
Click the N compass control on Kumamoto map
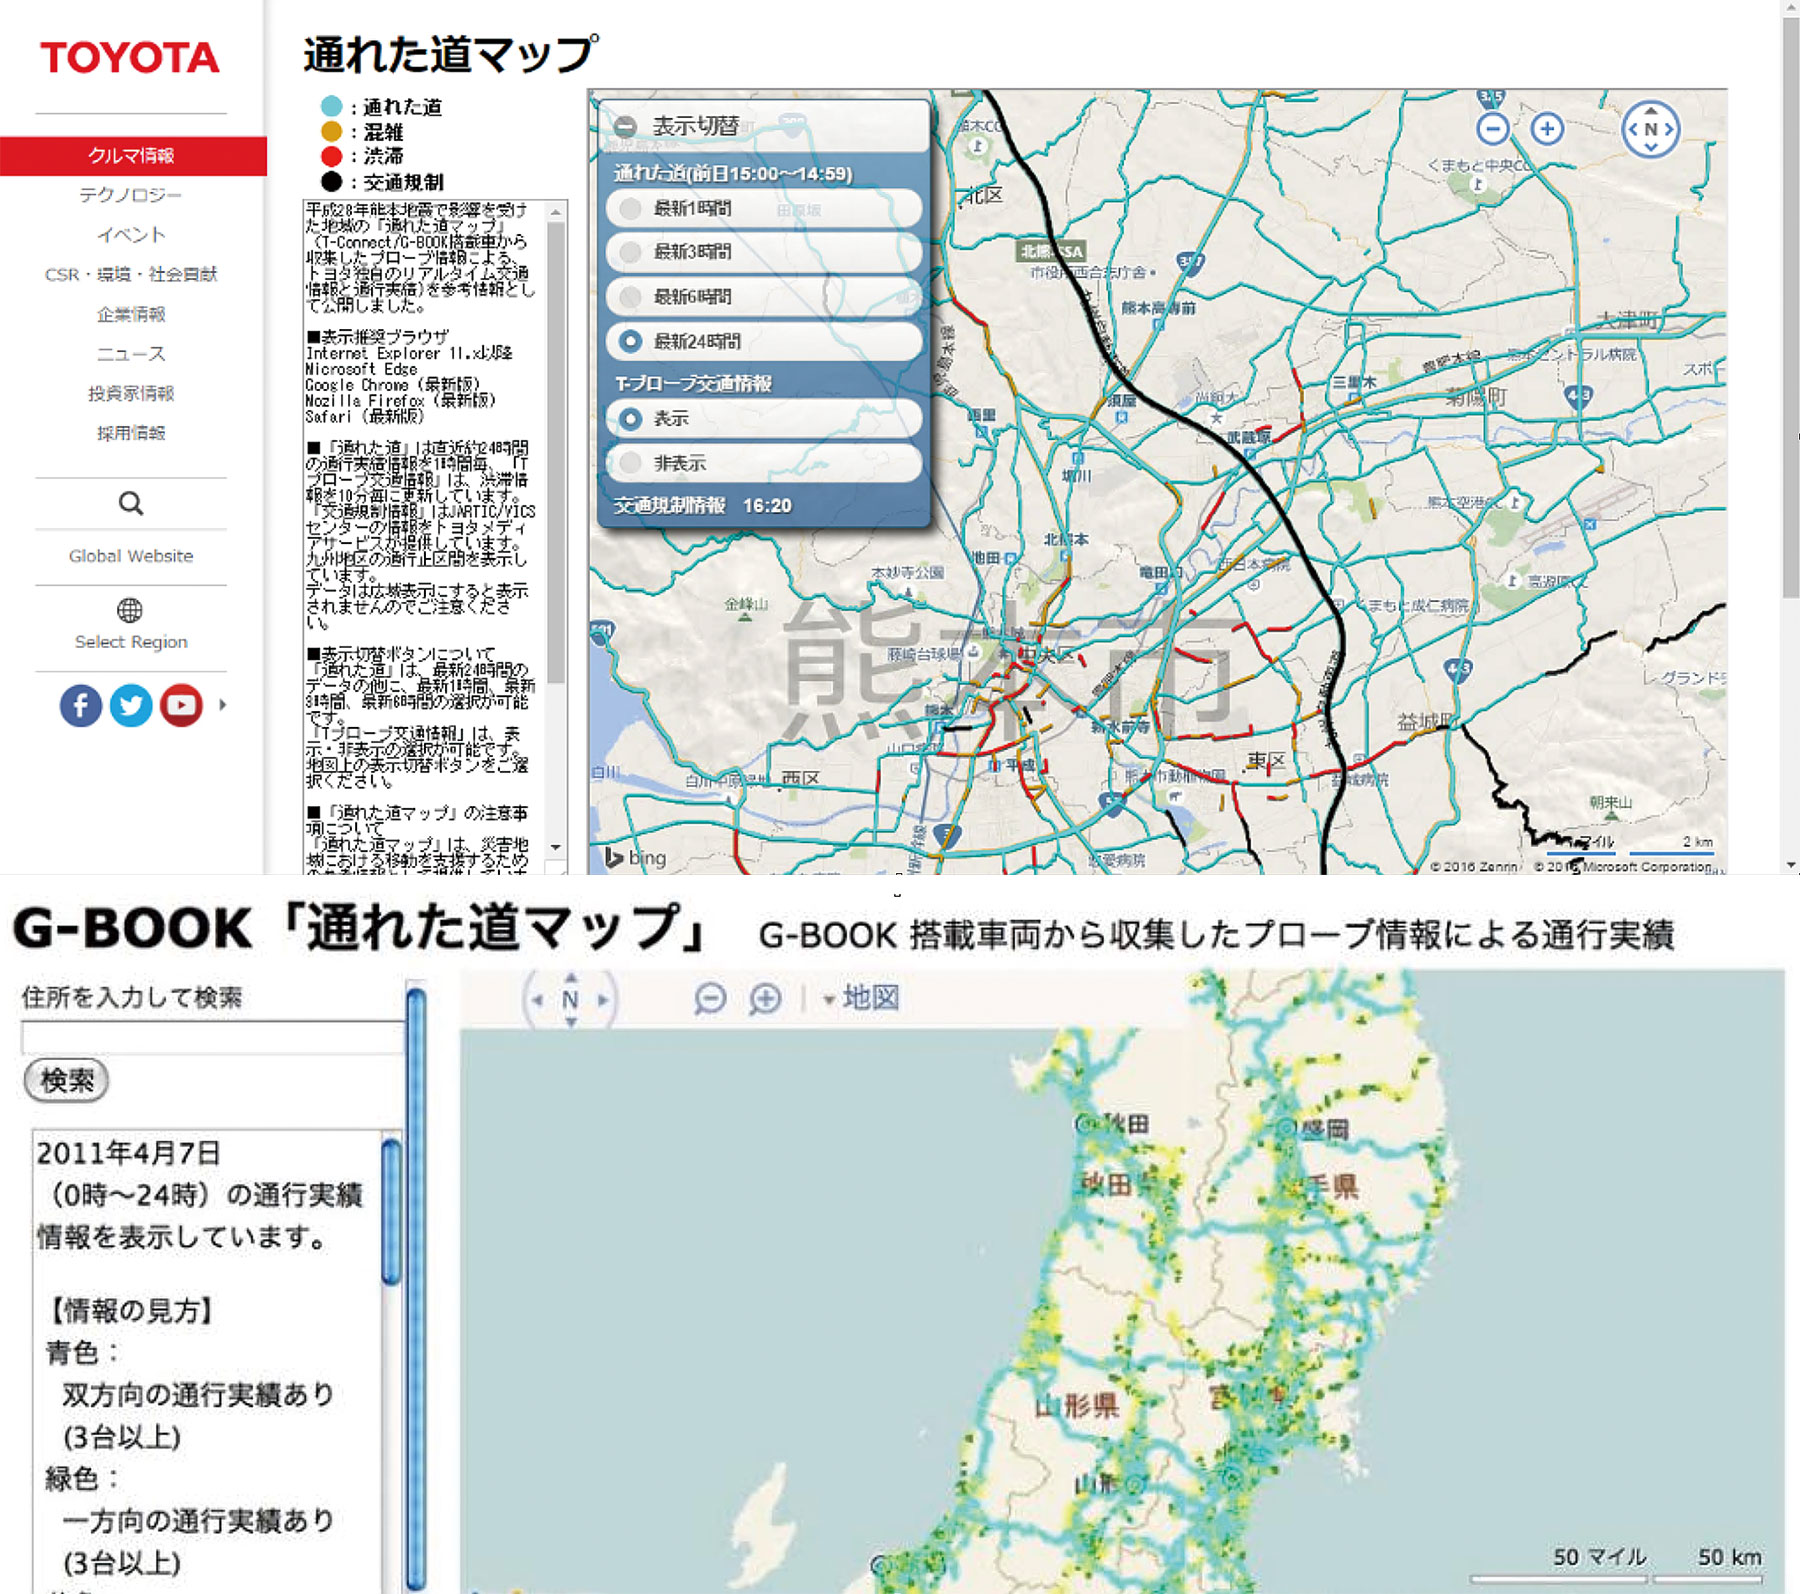click(x=1650, y=129)
